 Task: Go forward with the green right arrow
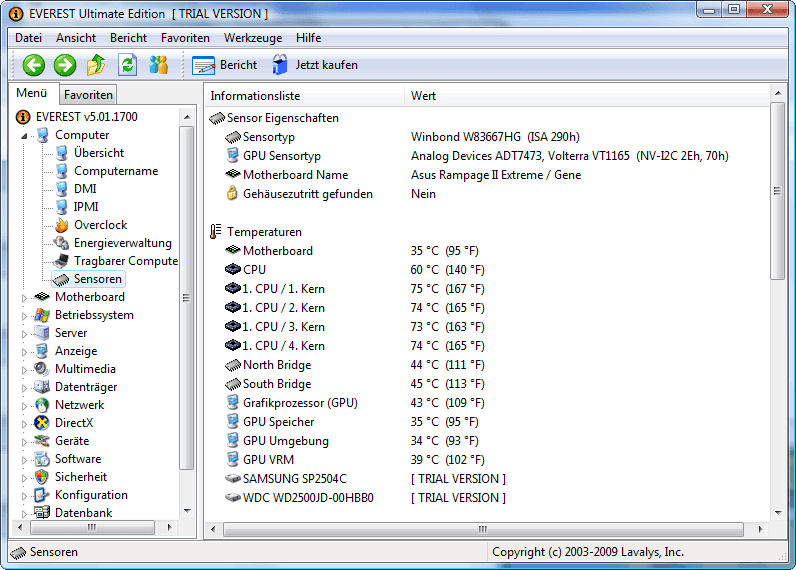click(x=65, y=65)
